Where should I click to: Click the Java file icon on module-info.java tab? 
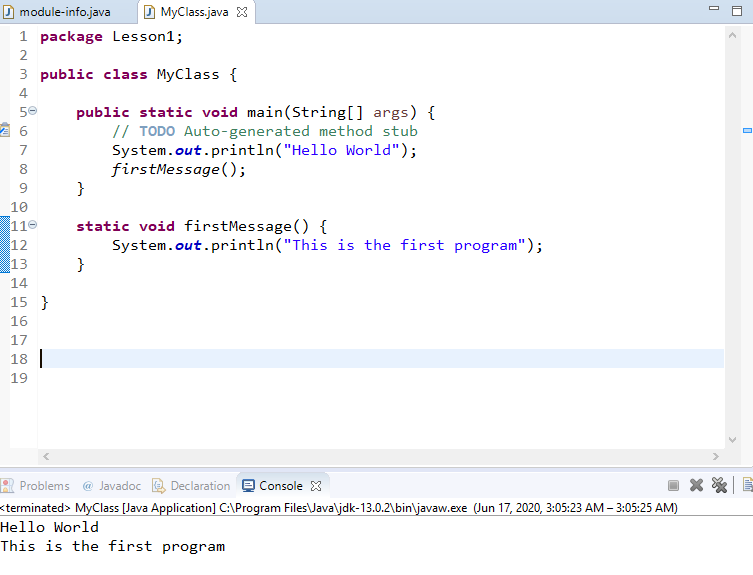[x=8, y=12]
